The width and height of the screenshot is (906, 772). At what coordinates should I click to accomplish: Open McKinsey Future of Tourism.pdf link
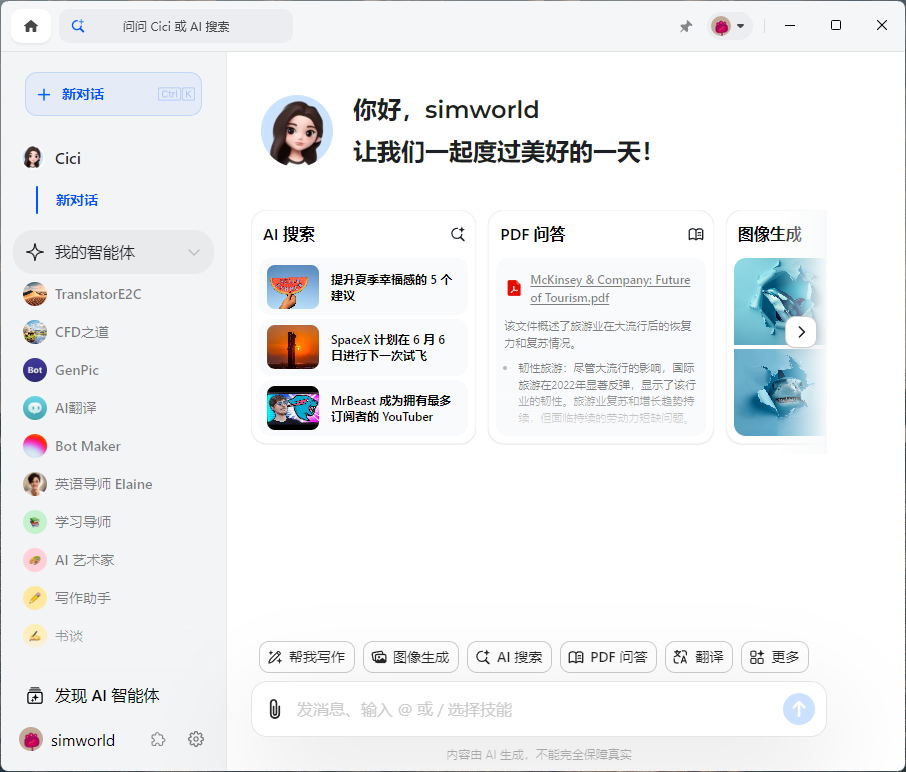(x=610, y=288)
